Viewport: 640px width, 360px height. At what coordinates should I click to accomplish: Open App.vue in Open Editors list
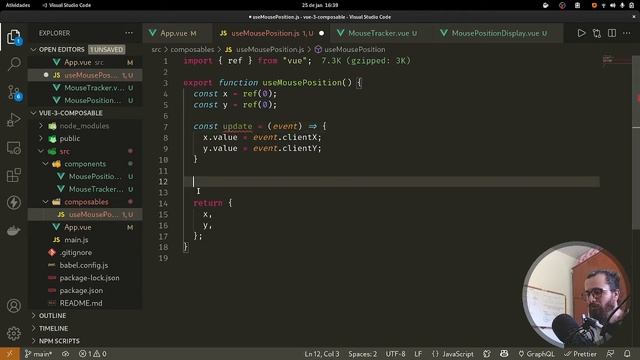pyautogui.click(x=85, y=62)
